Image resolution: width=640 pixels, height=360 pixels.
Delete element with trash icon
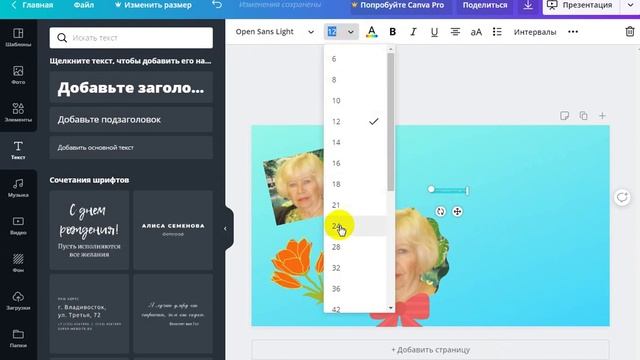[630, 31]
